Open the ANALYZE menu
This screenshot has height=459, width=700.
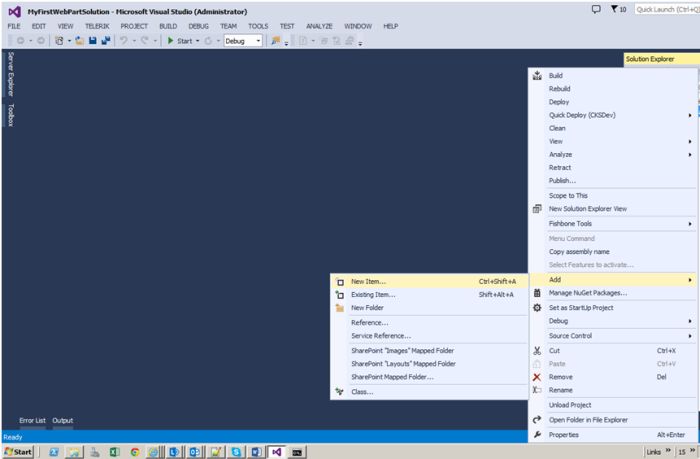pyautogui.click(x=319, y=26)
